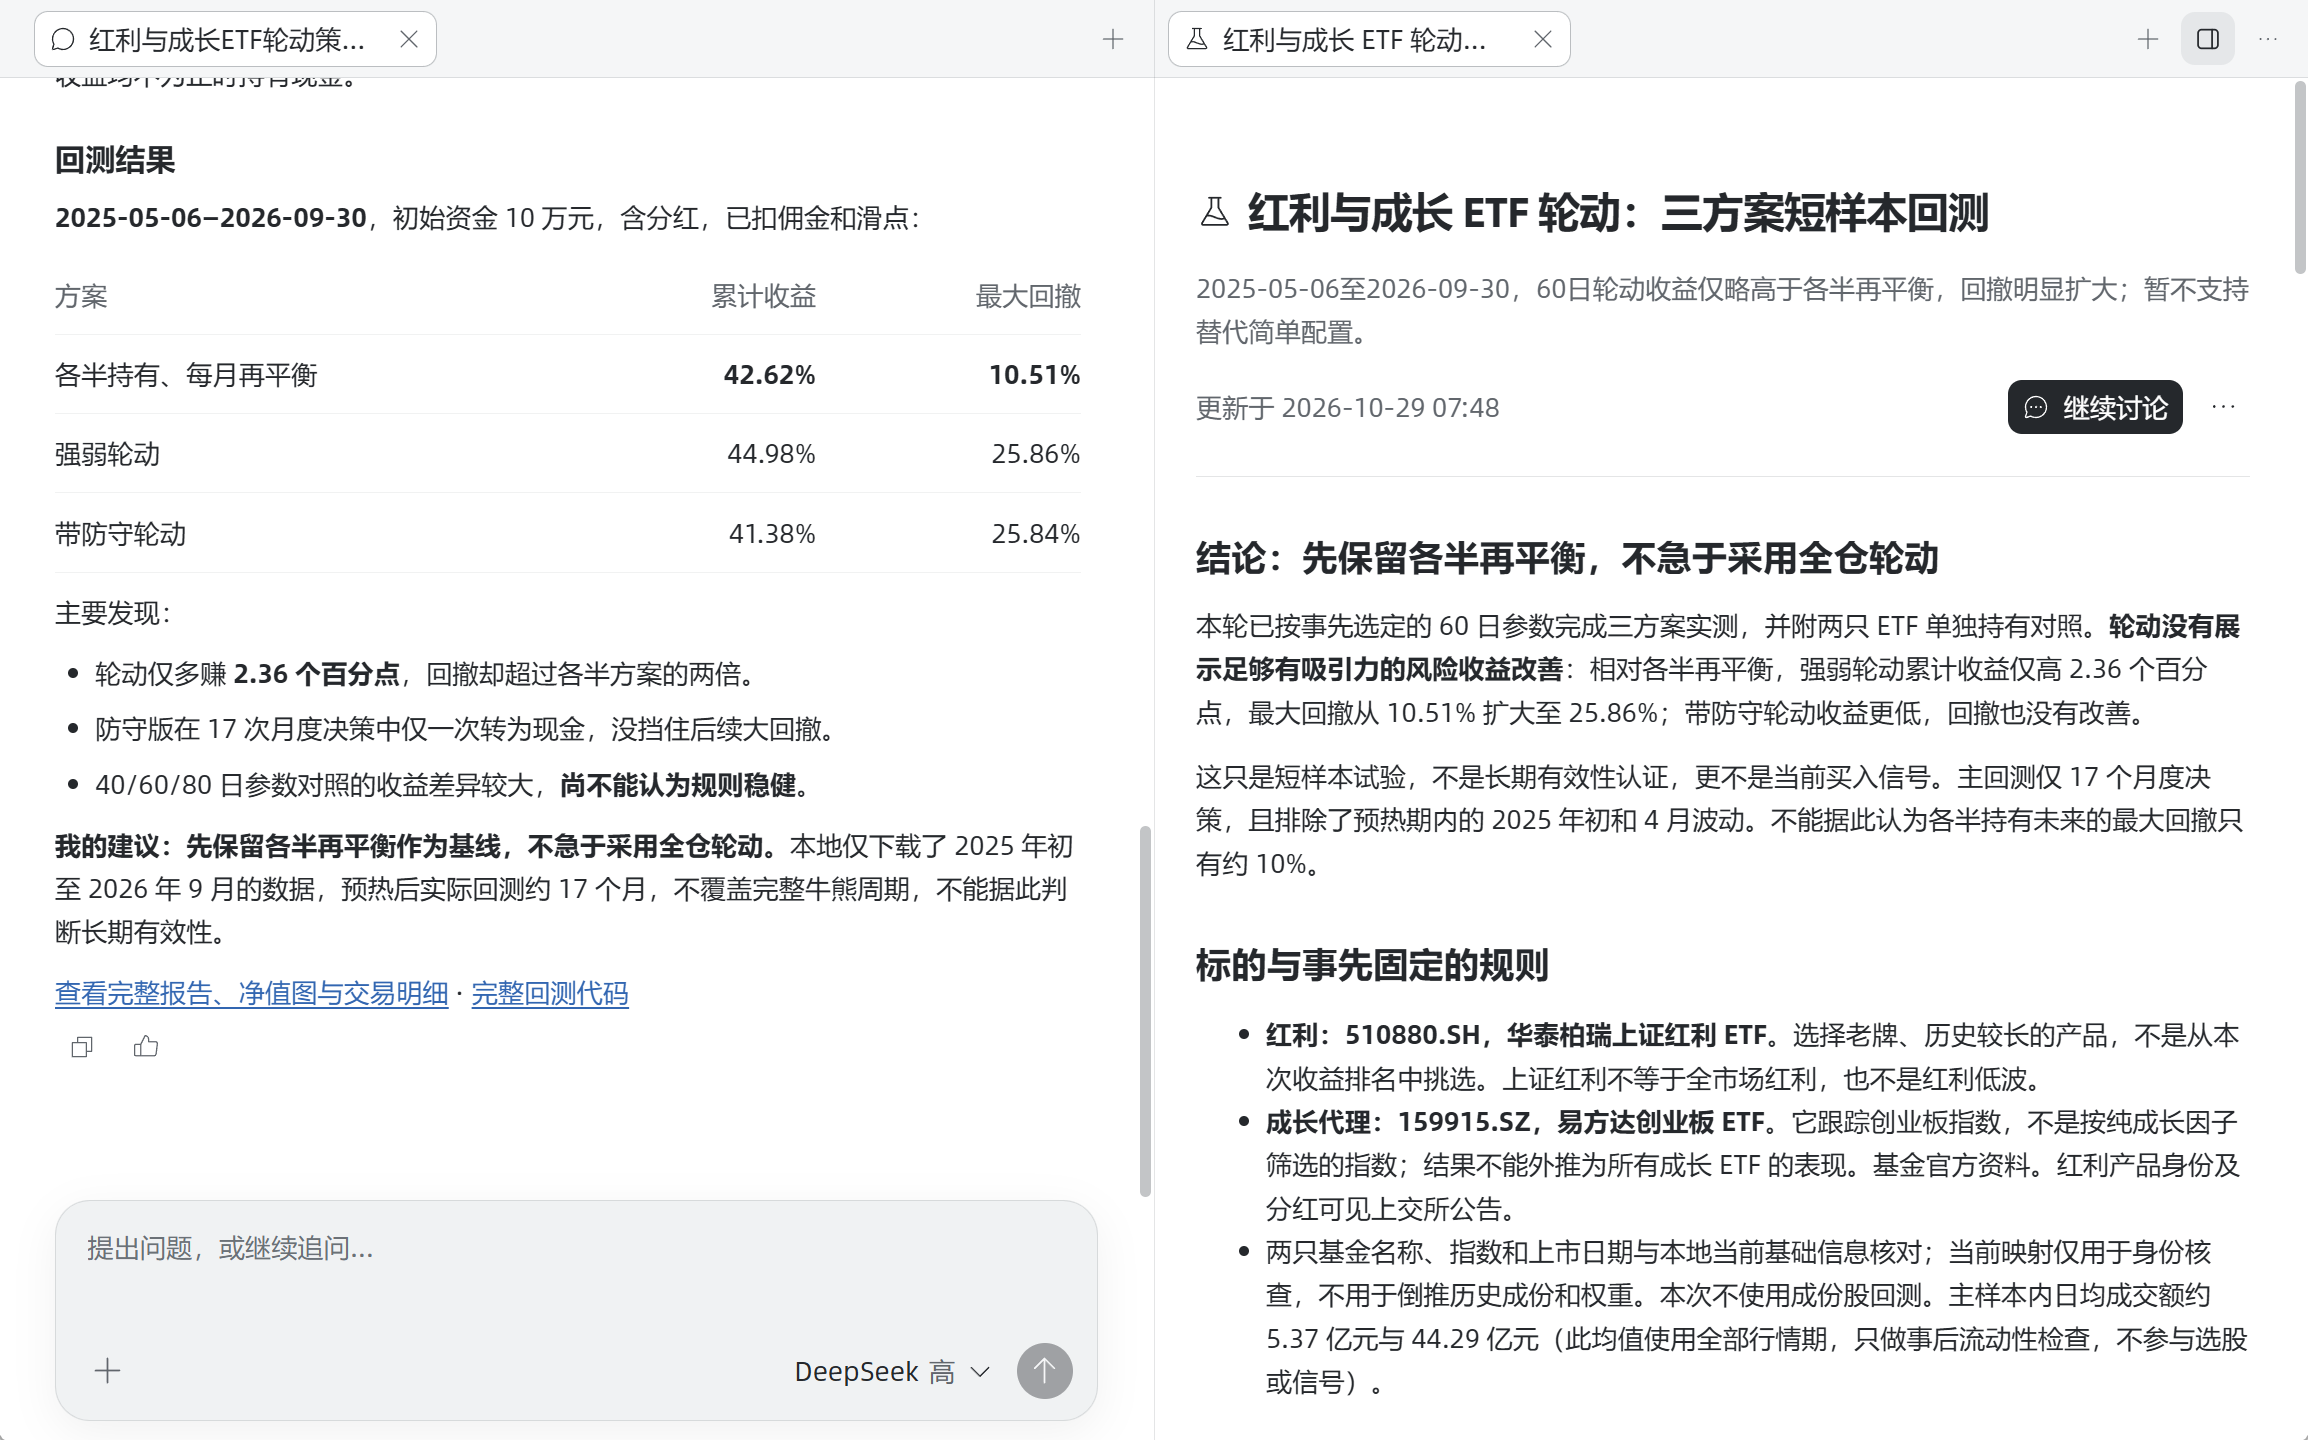This screenshot has height=1440, width=2308.
Task: Close the 红利与成长ETF轮动策 chat tab
Action: [409, 39]
